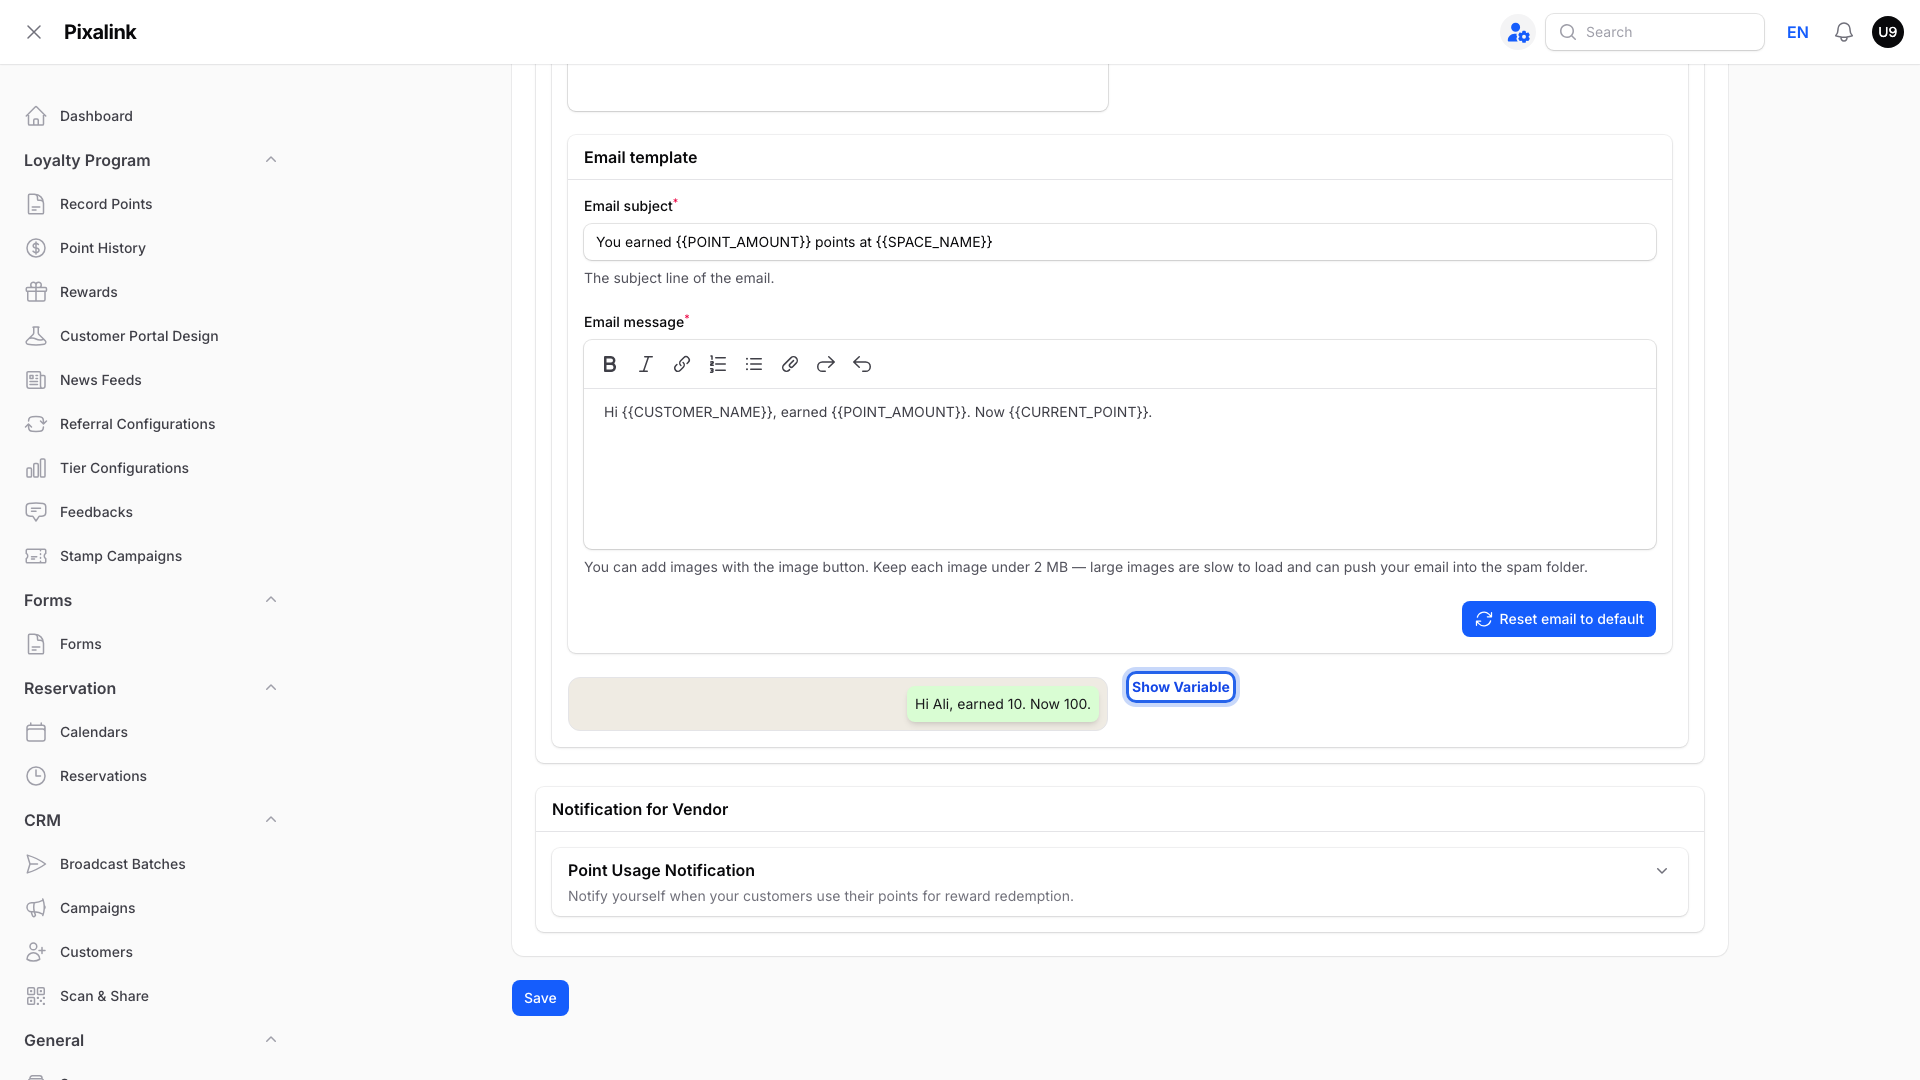The image size is (1920, 1080).
Task: Collapse the Loyalty Program section
Action: point(271,160)
